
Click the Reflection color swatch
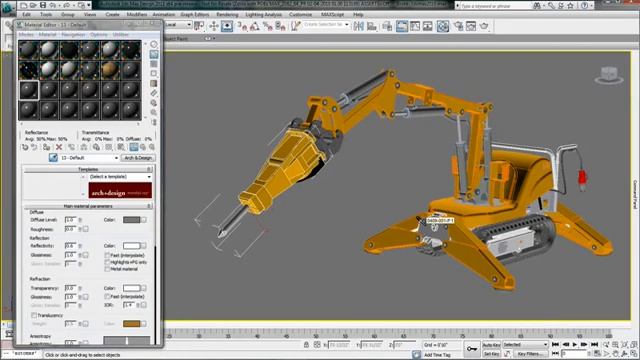click(x=131, y=246)
